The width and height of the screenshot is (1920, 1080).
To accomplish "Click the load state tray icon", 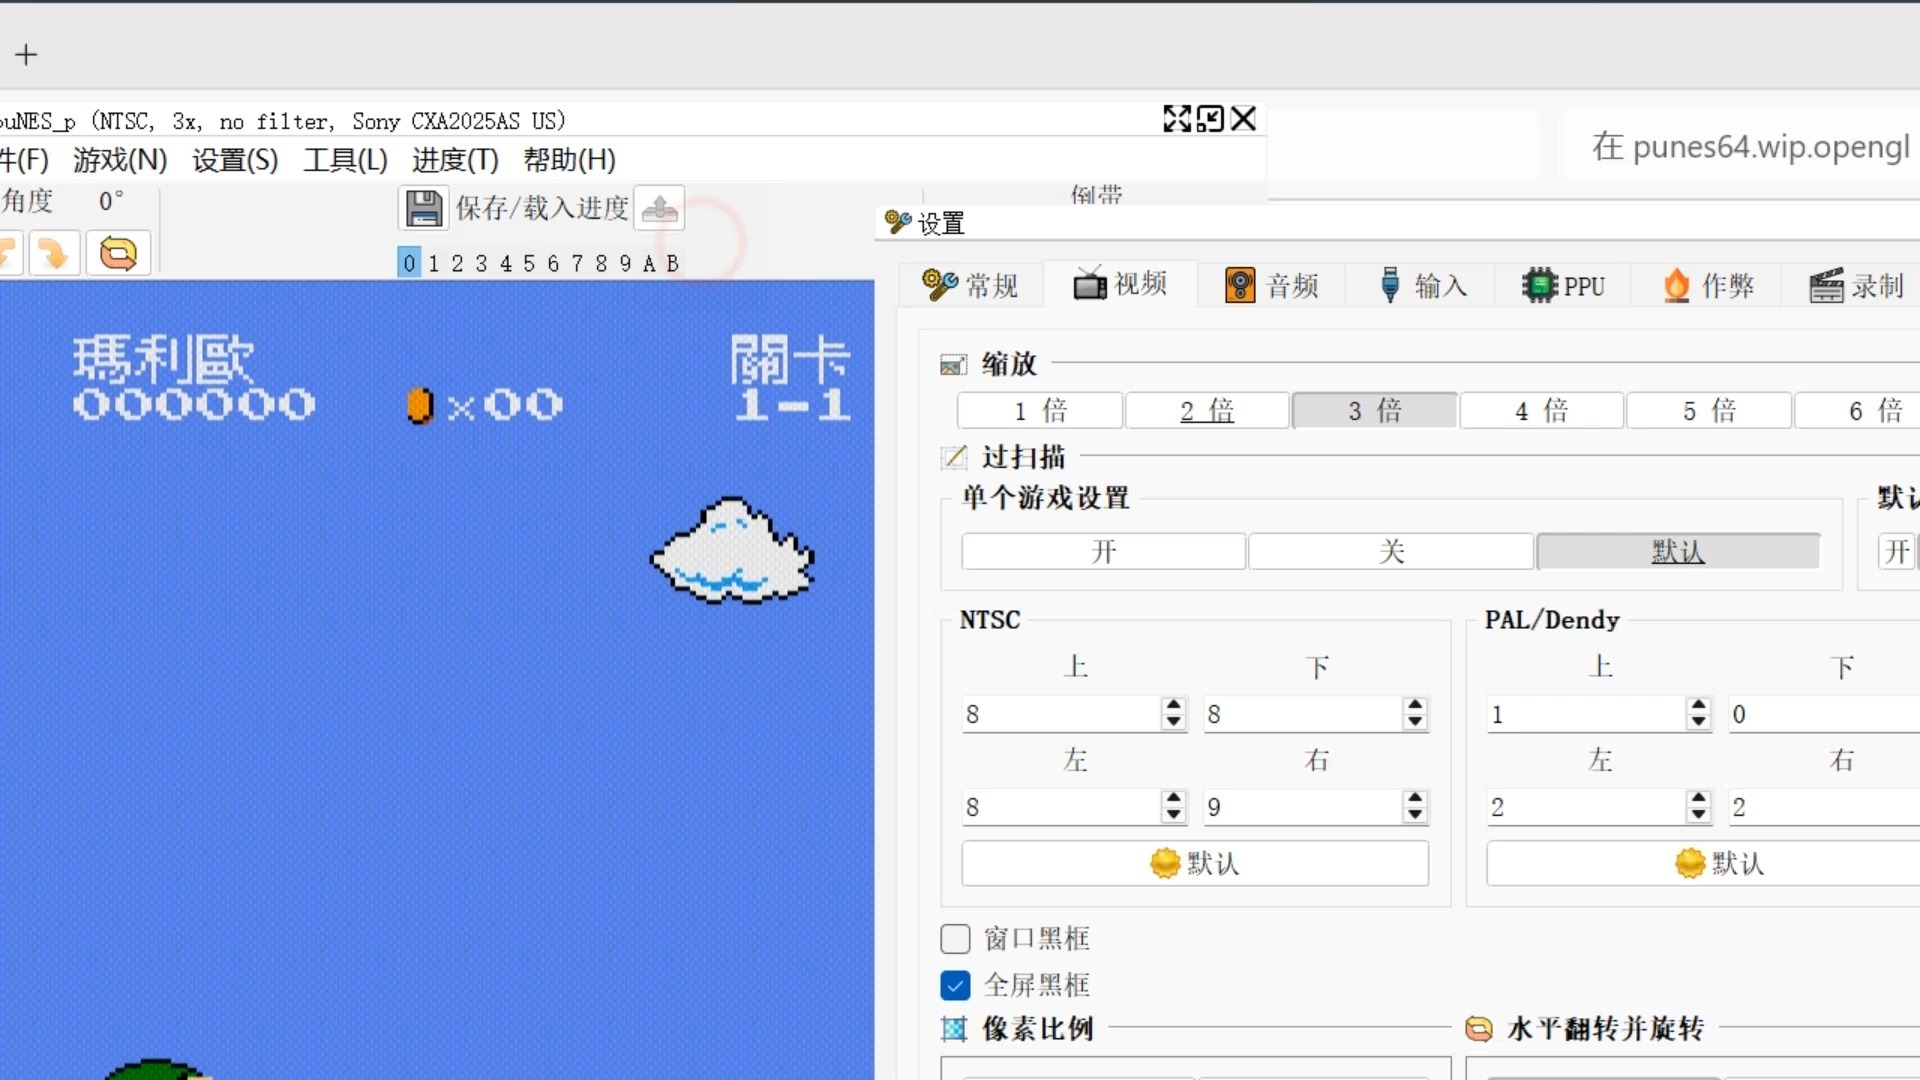I will [659, 208].
